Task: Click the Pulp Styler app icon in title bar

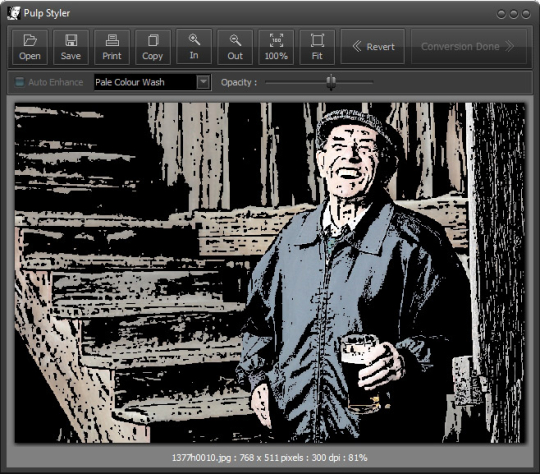Action: [14, 13]
